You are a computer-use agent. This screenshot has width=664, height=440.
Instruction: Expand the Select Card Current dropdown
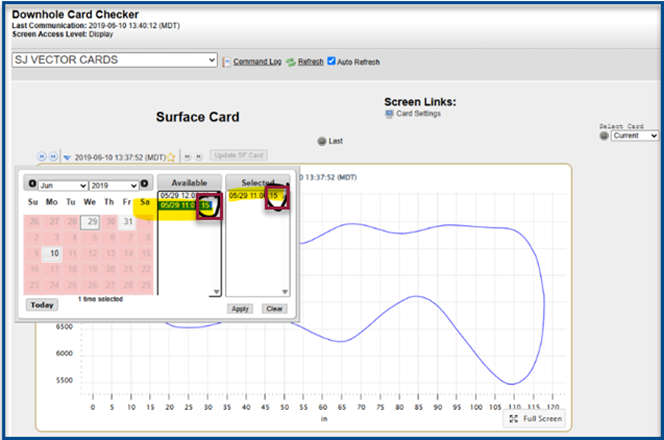(x=635, y=136)
